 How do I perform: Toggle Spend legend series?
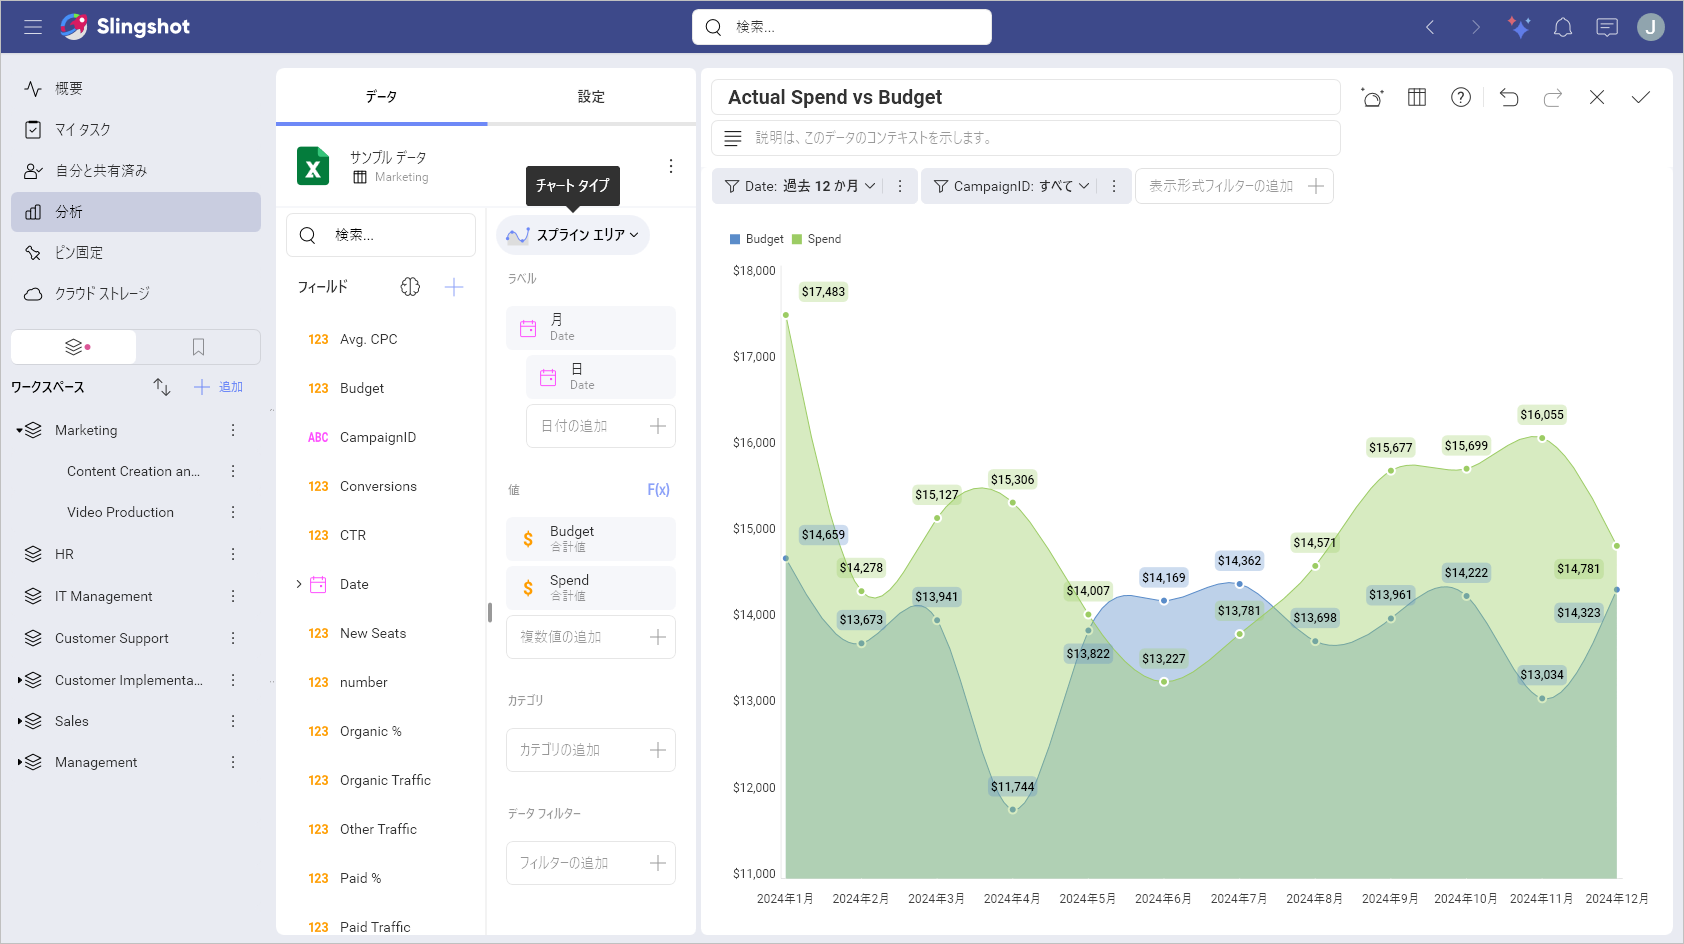click(x=817, y=239)
